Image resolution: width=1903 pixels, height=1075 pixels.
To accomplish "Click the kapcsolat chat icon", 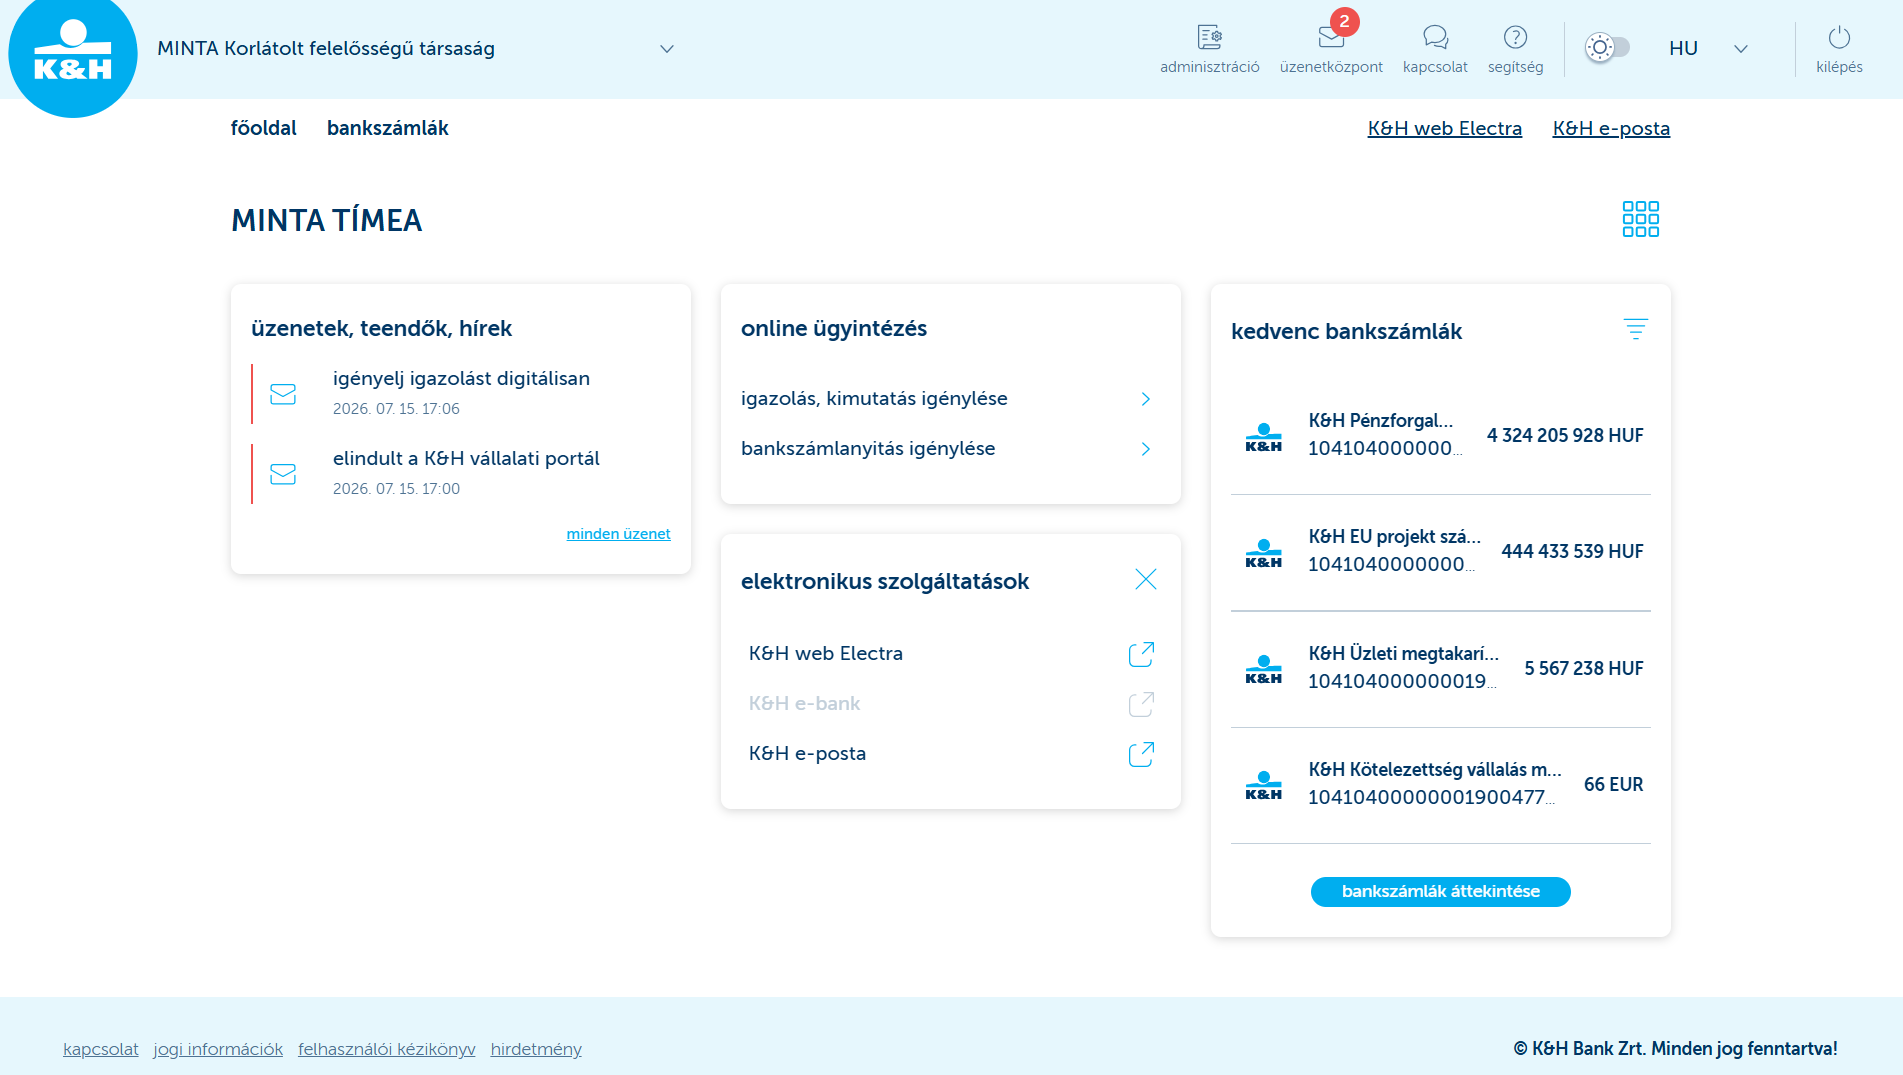I will tap(1435, 38).
